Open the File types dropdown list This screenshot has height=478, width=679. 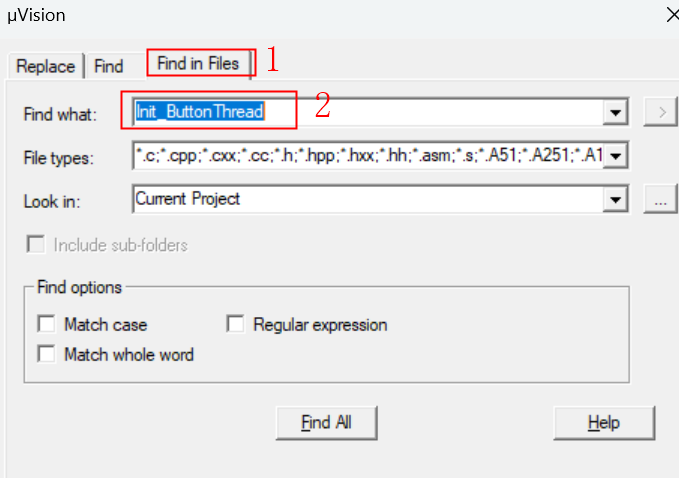[616, 156]
